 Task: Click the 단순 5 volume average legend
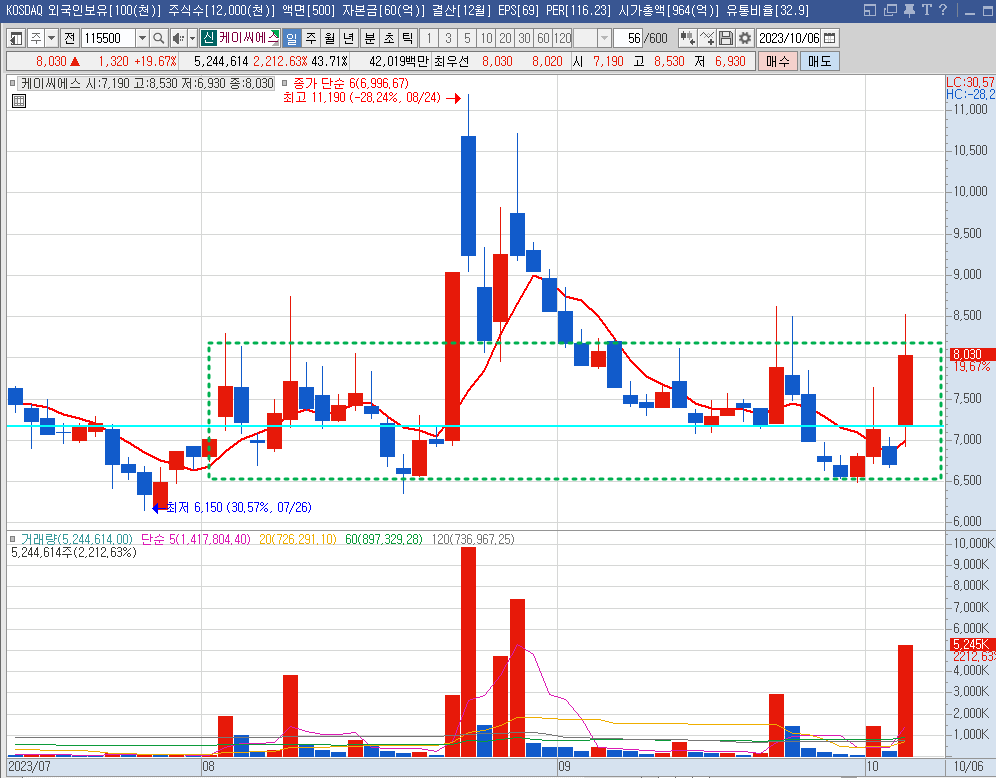tap(196, 539)
